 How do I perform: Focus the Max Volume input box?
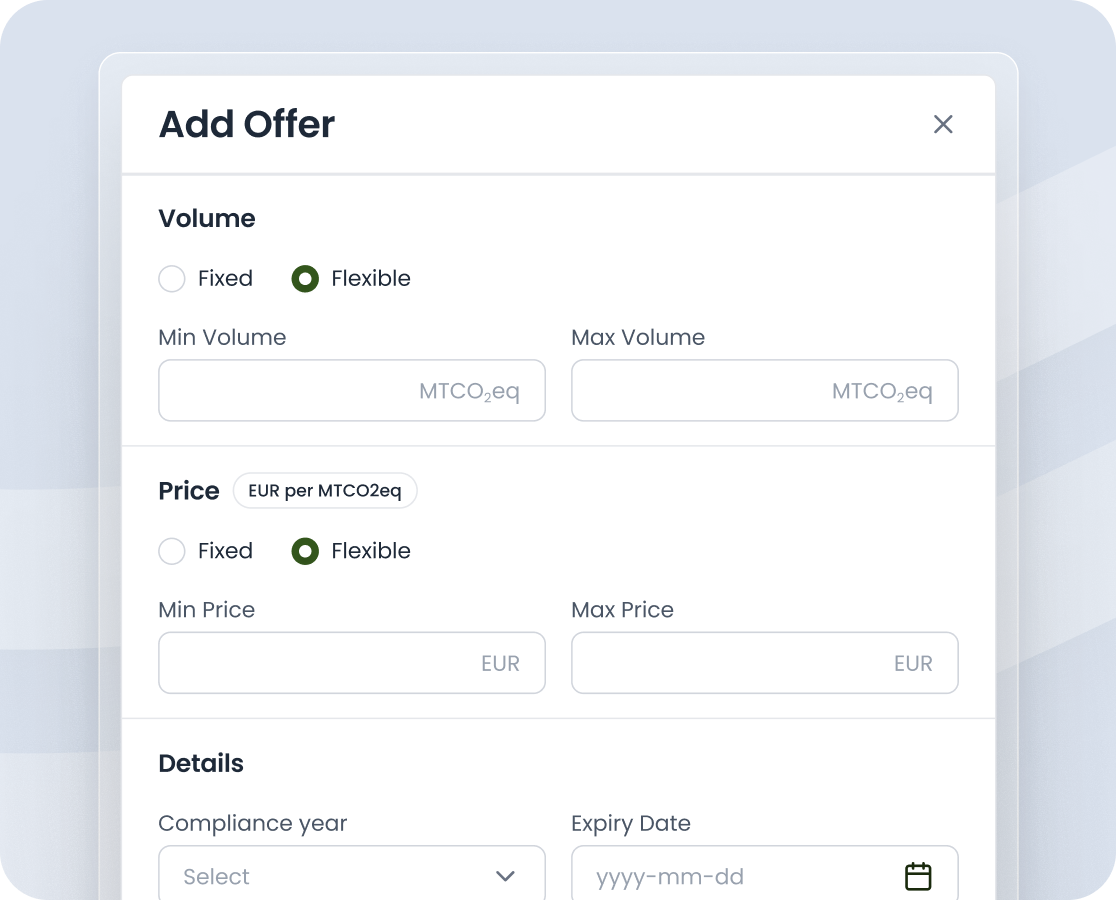pos(700,390)
